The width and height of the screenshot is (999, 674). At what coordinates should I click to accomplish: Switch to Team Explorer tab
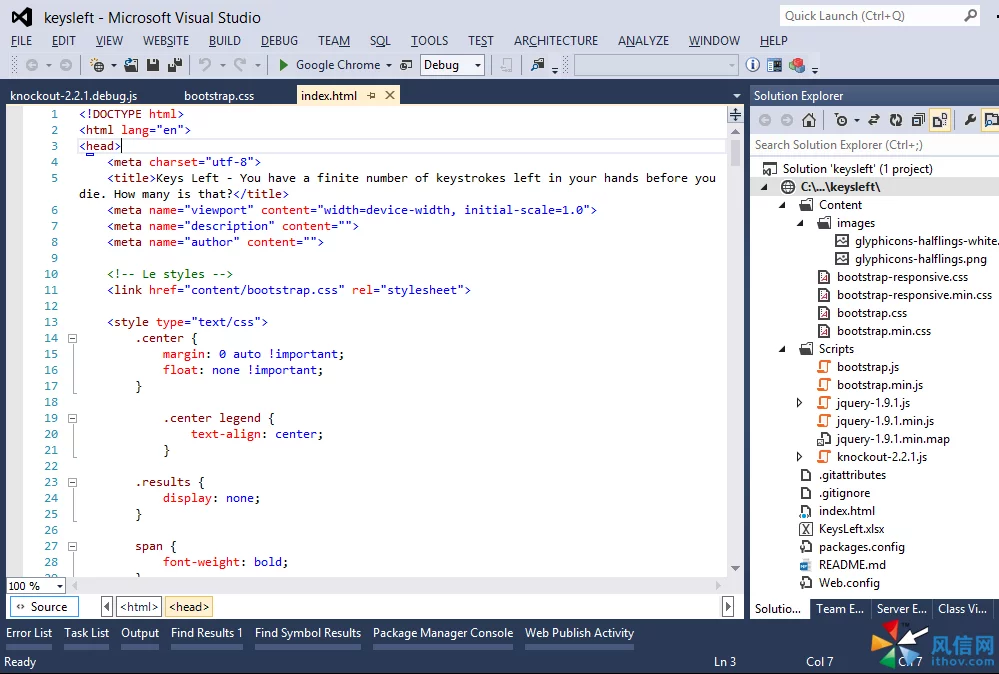pos(840,609)
